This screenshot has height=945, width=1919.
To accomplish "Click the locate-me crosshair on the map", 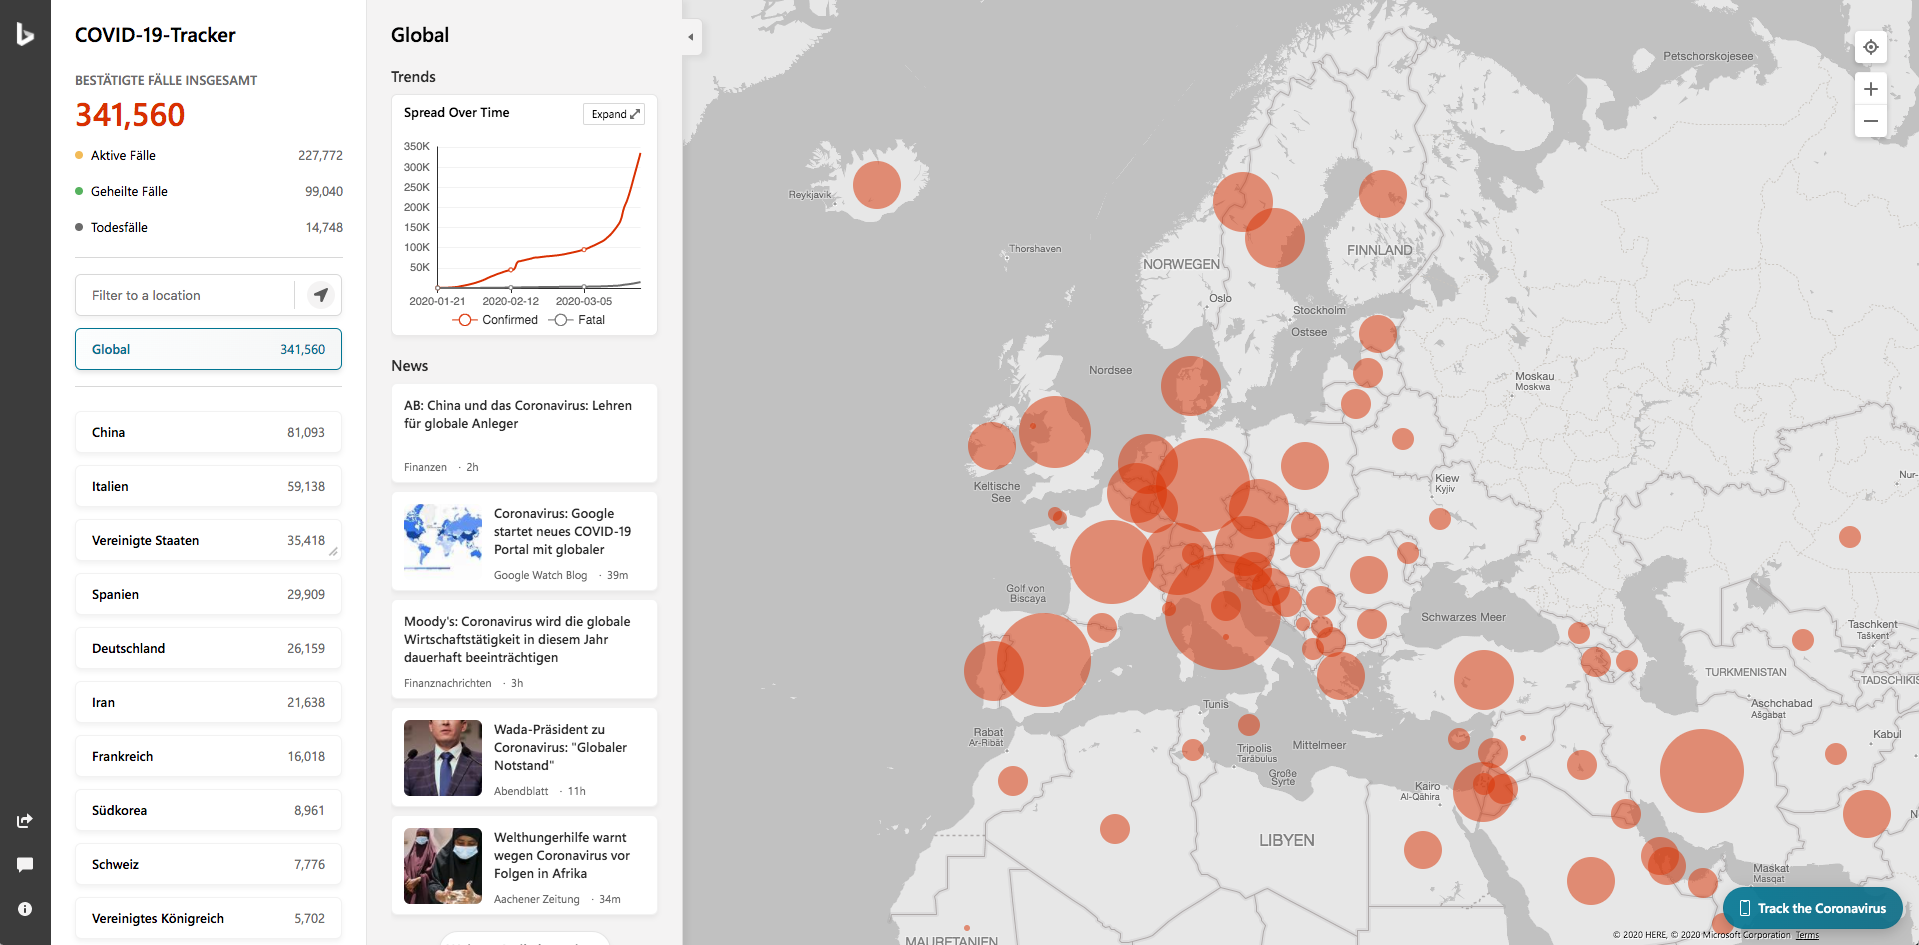I will [1870, 47].
